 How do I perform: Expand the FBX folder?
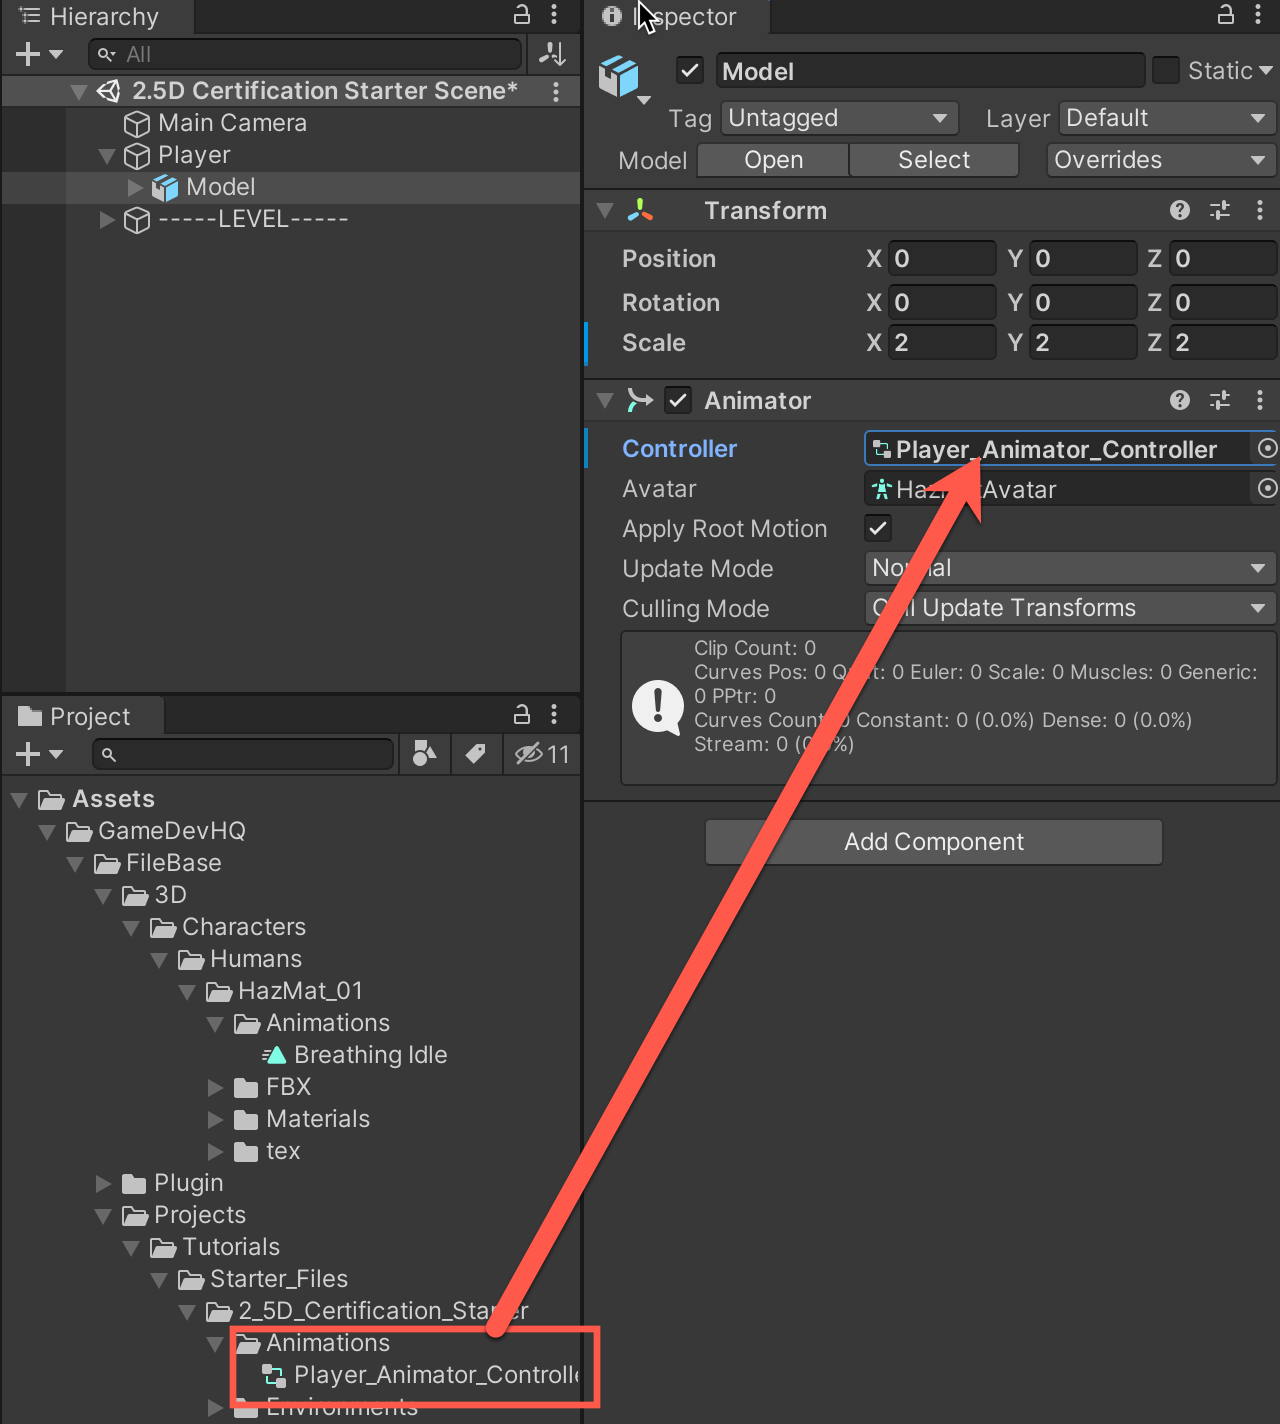(x=215, y=1087)
